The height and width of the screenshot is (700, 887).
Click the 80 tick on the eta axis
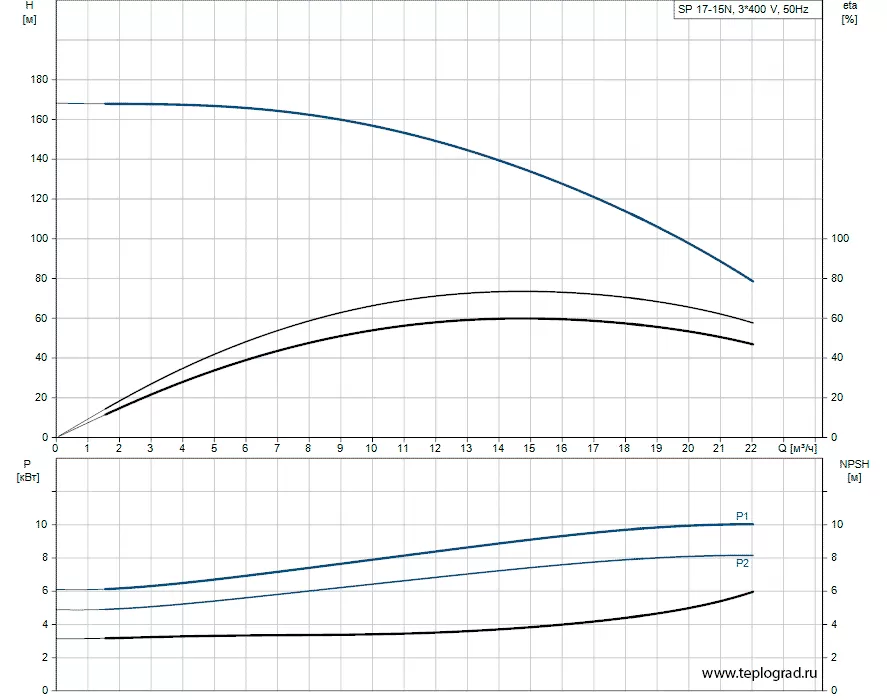[839, 278]
